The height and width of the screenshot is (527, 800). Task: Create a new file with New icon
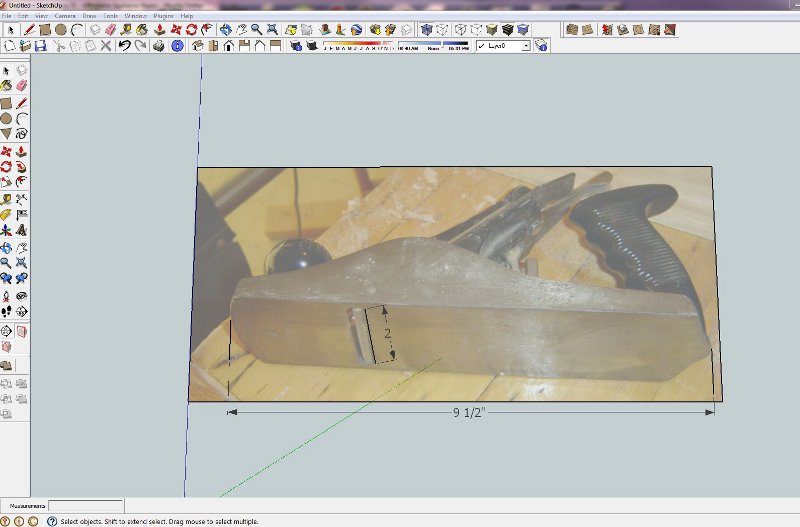10,46
